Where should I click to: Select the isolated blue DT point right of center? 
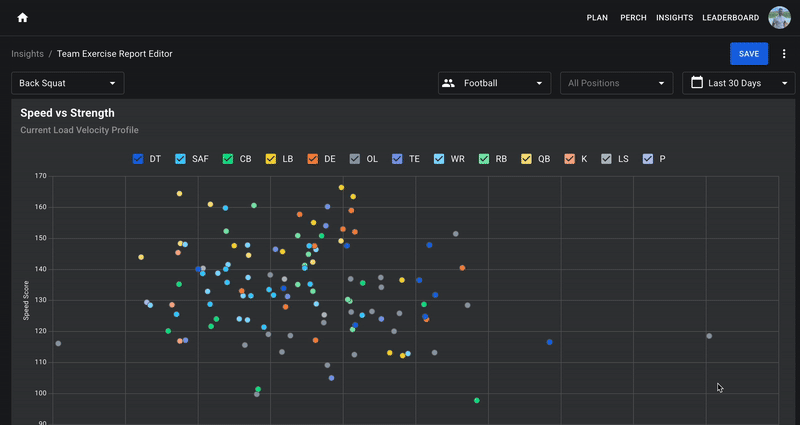(x=549, y=342)
